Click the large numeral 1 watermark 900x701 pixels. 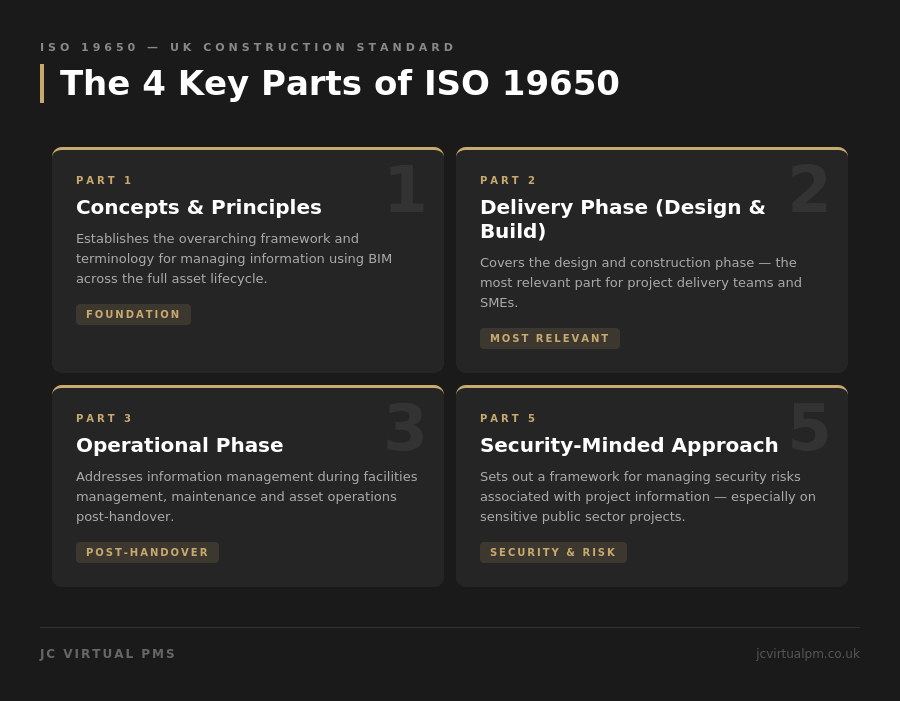(x=406, y=190)
